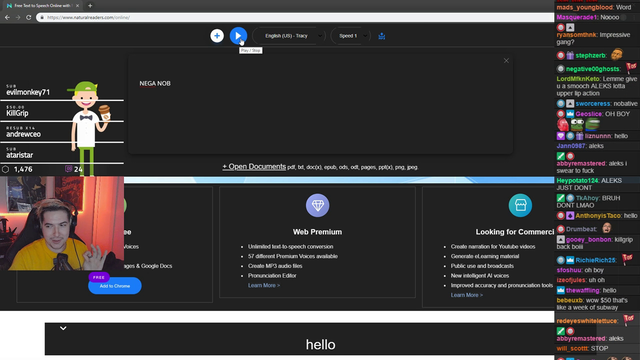Click chat username LordMfknKeto
This screenshot has height=360, width=640.
pos(578,79)
